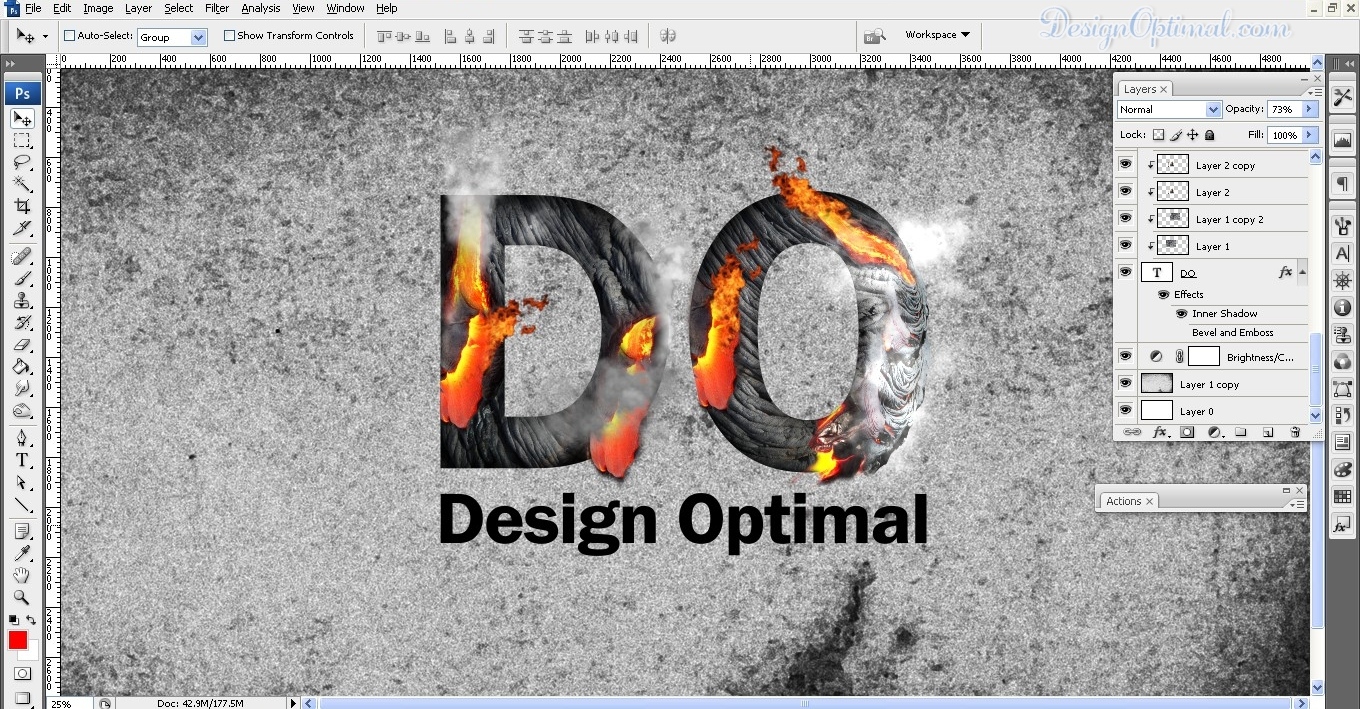Open the Info panel icon in dock
The height and width of the screenshot is (709, 1360).
(x=1342, y=308)
